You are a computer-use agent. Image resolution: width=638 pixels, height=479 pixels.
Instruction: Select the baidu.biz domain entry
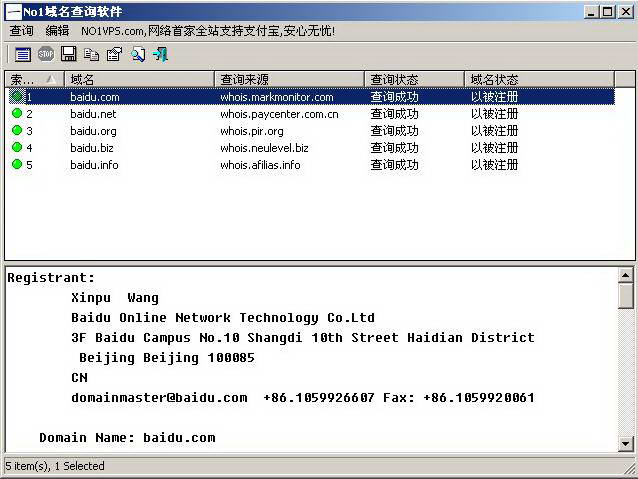tap(92, 148)
